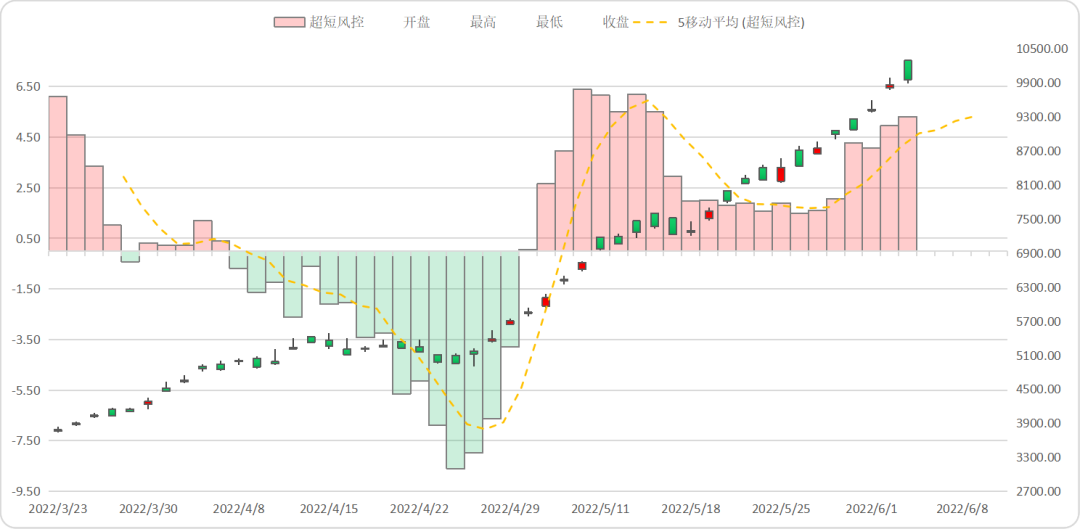Click the pink 超短风控 legend swatch
The image size is (1080, 529).
[289, 22]
